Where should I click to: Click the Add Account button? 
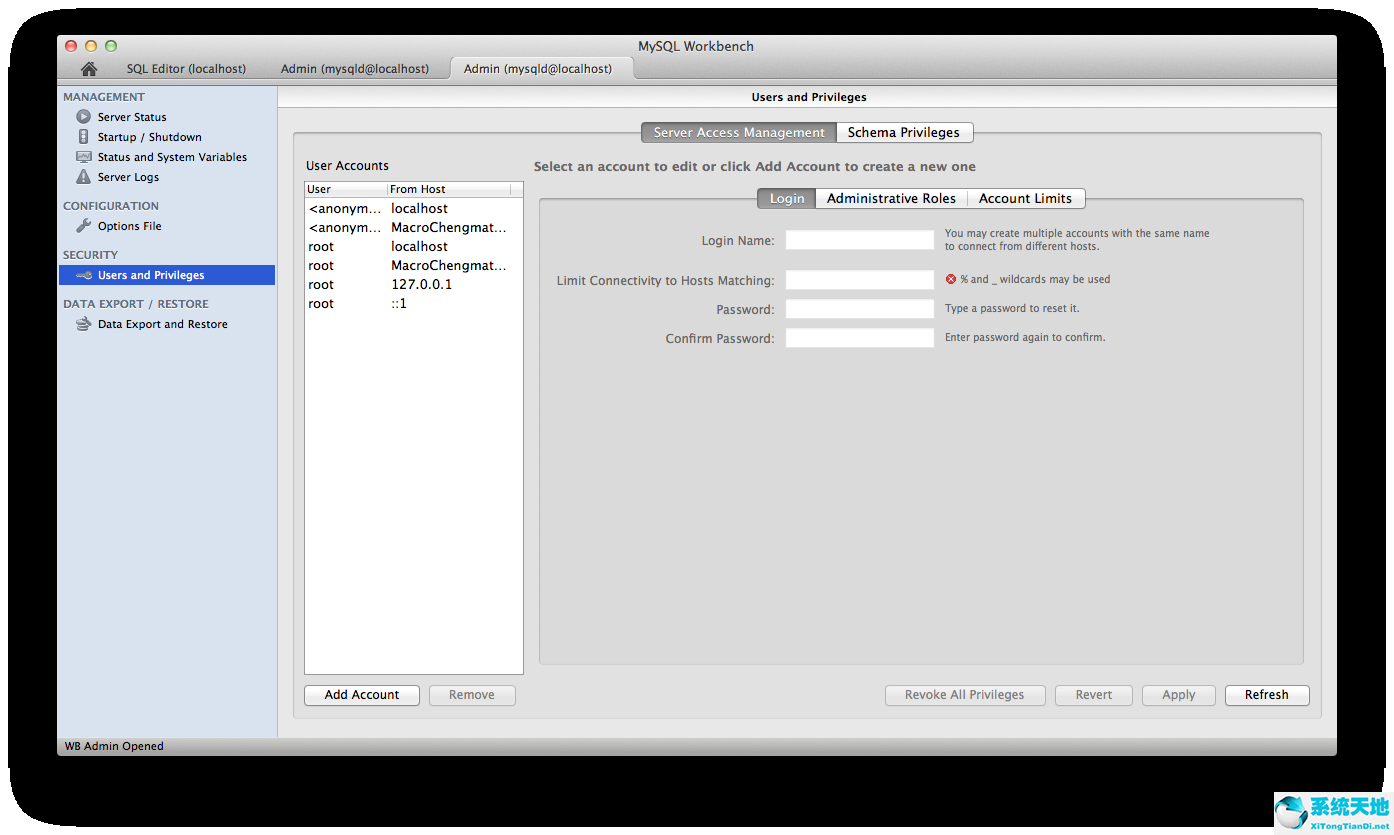pos(361,694)
